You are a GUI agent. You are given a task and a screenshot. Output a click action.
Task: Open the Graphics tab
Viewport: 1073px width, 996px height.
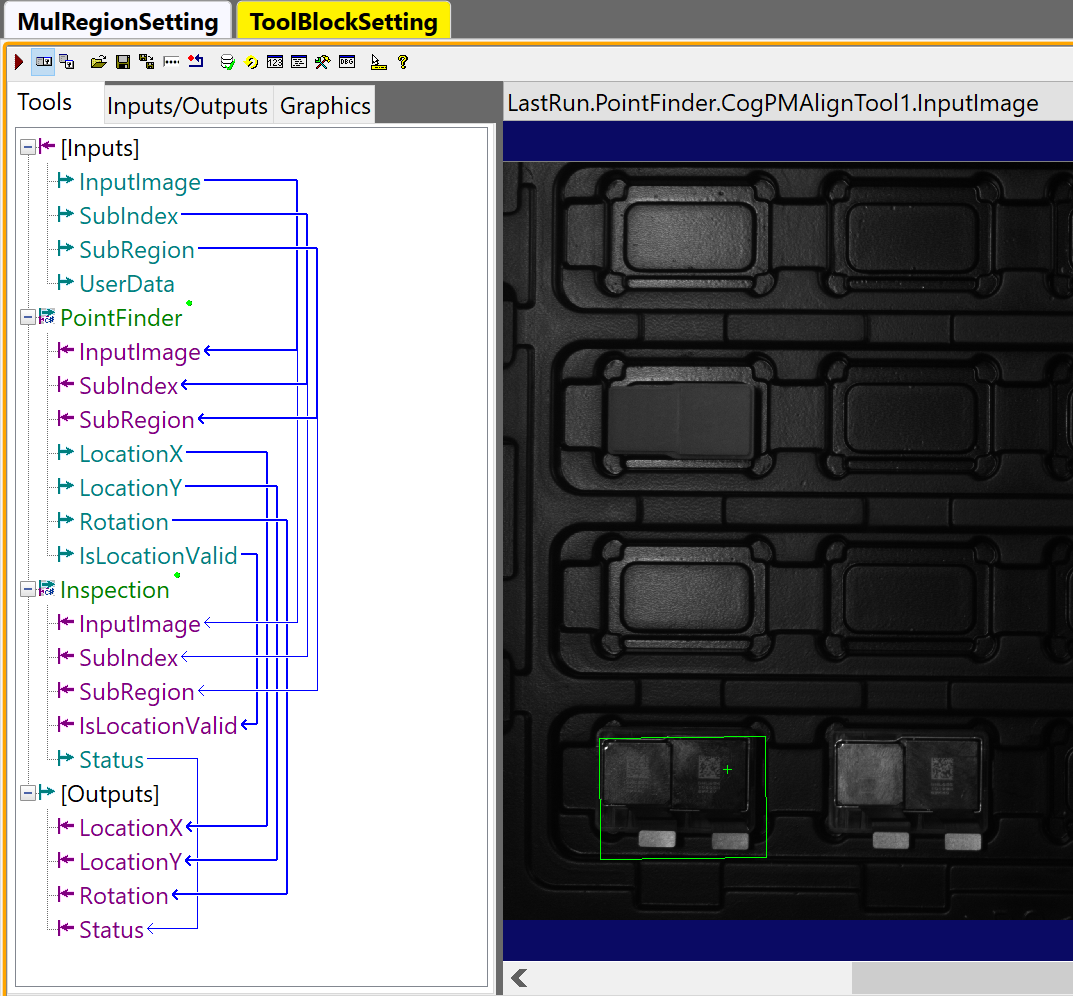pos(325,106)
